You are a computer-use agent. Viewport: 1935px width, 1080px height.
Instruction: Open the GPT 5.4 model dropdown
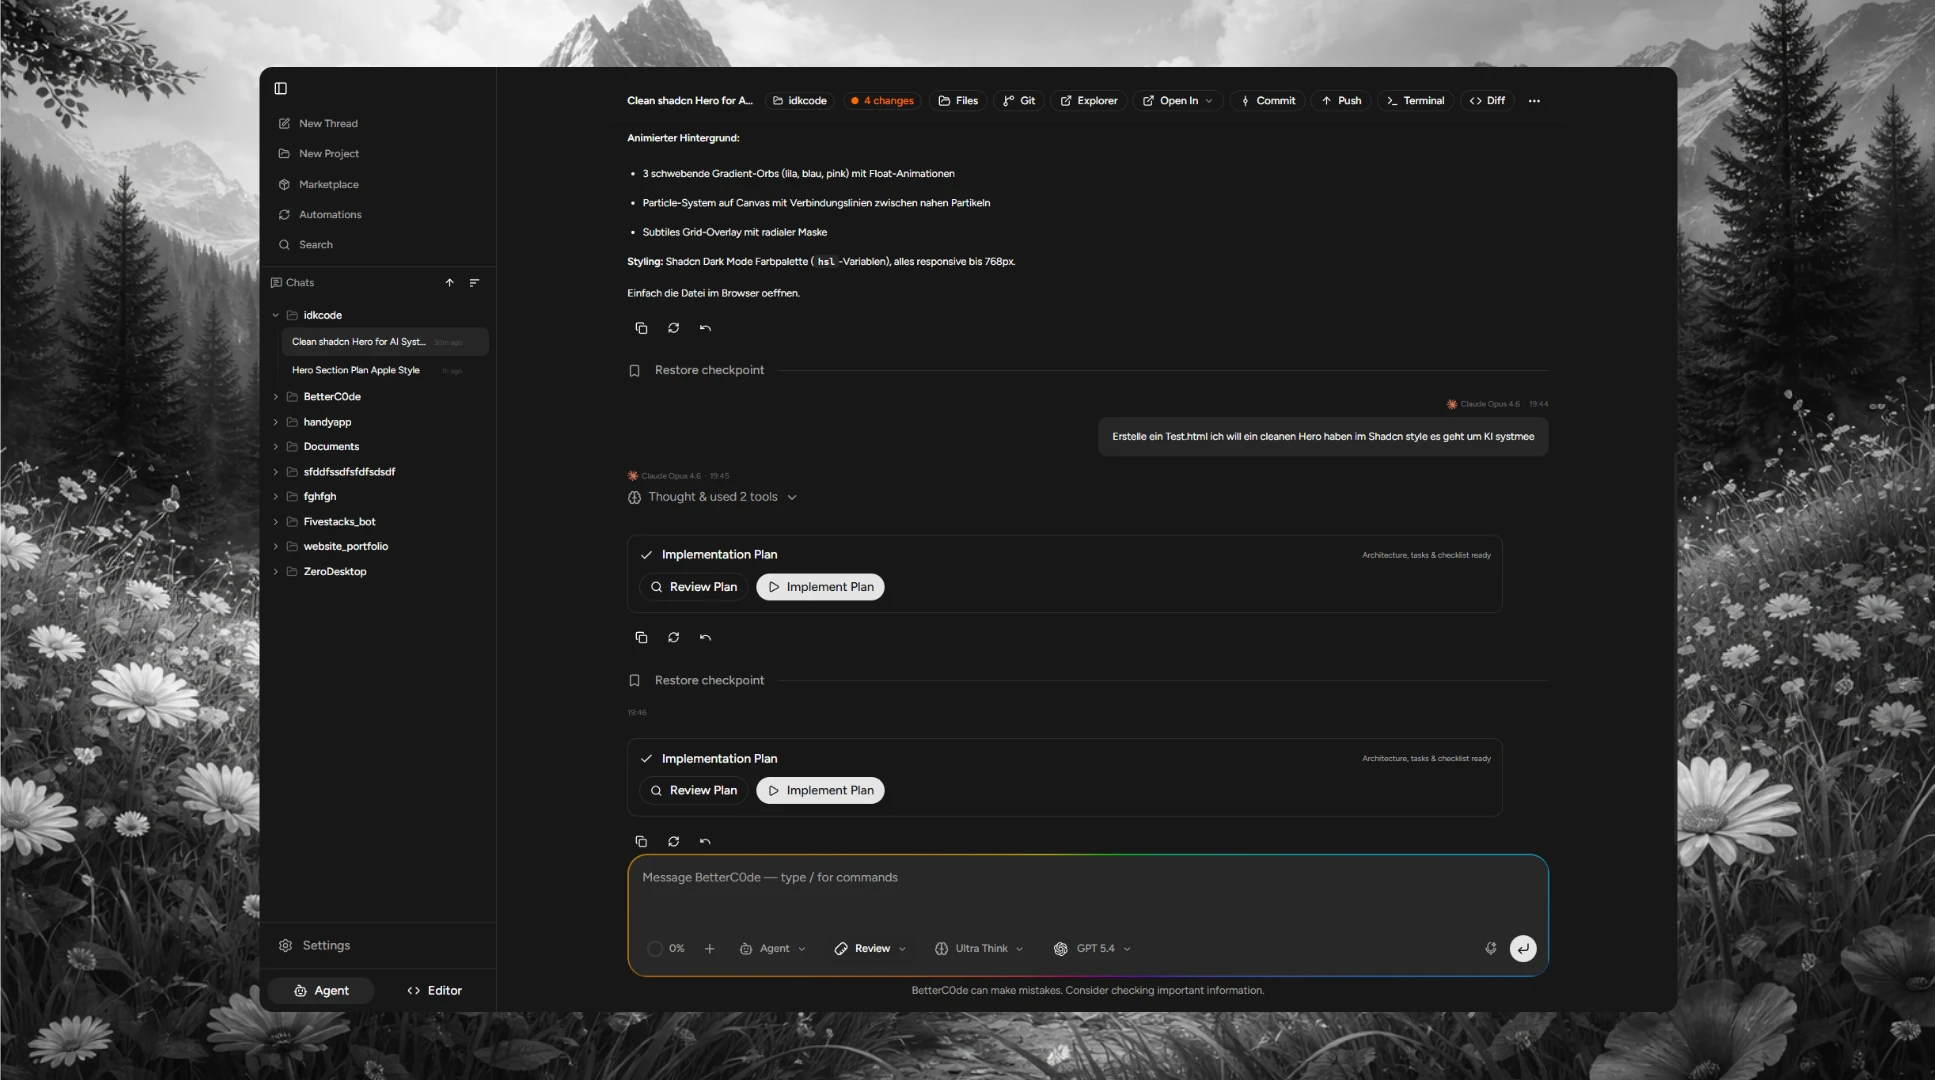(1091, 948)
